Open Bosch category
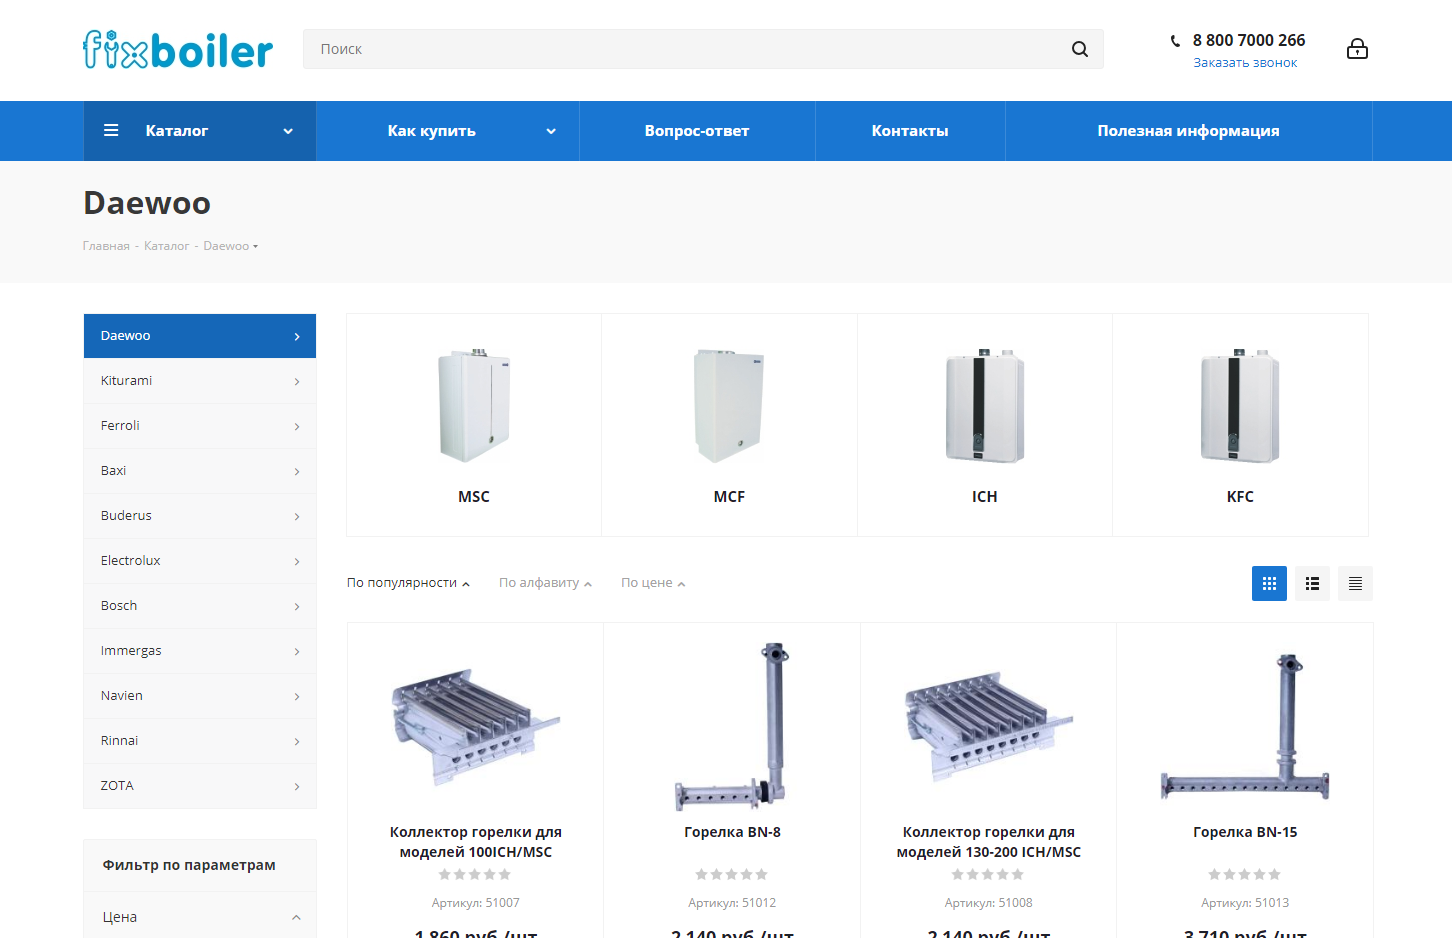Image resolution: width=1452 pixels, height=938 pixels. (x=200, y=606)
